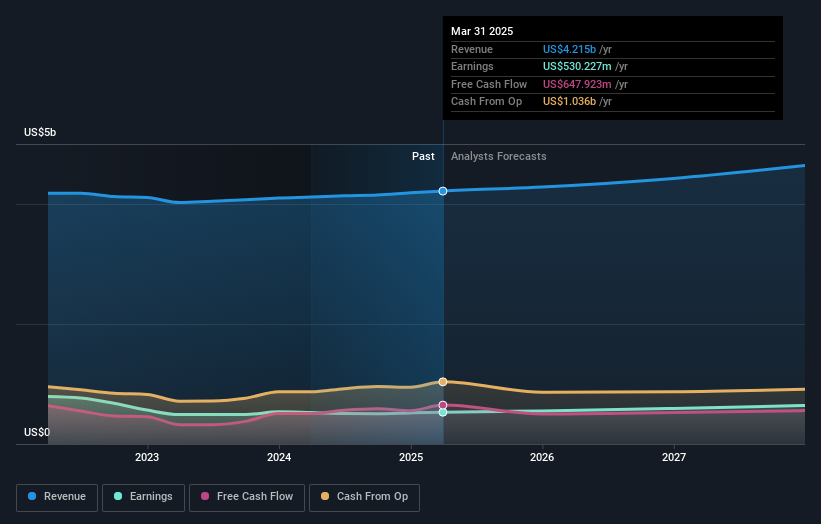The height and width of the screenshot is (524, 821).
Task: Click the orange Cash From Op marker
Action: [x=443, y=382]
